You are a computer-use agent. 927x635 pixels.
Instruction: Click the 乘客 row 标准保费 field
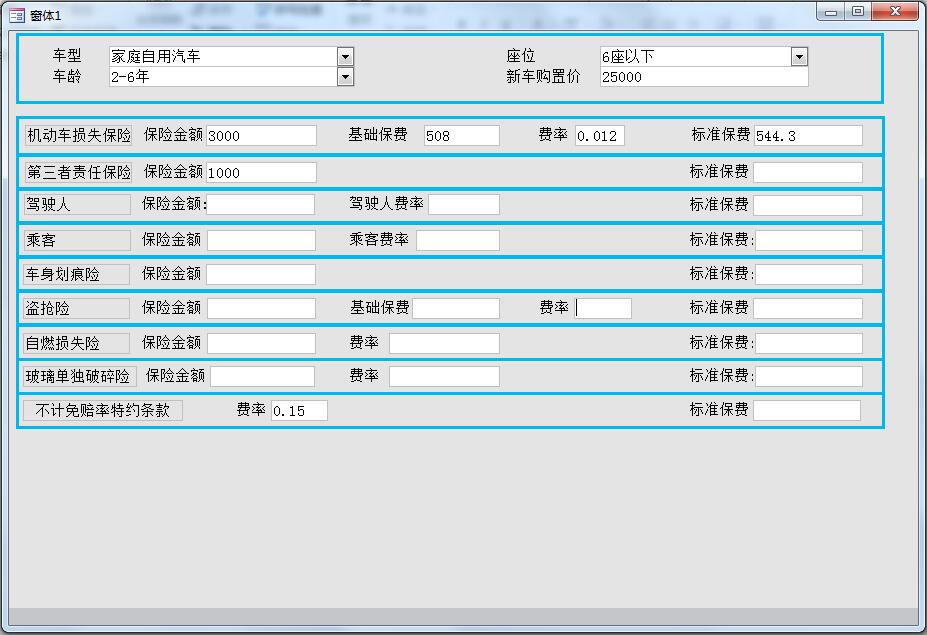(x=809, y=240)
